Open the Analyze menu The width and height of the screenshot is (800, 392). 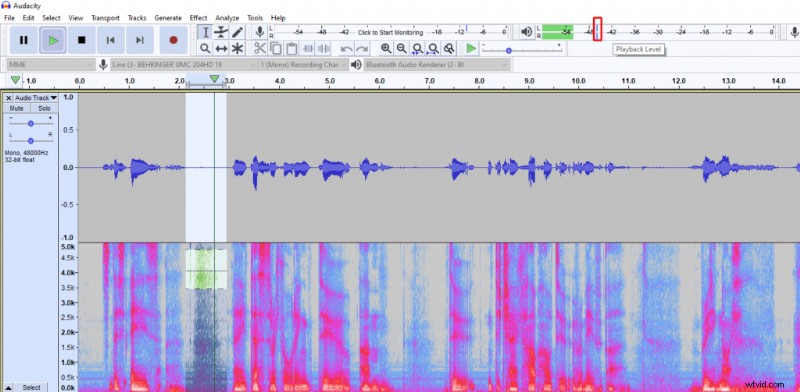pyautogui.click(x=227, y=18)
